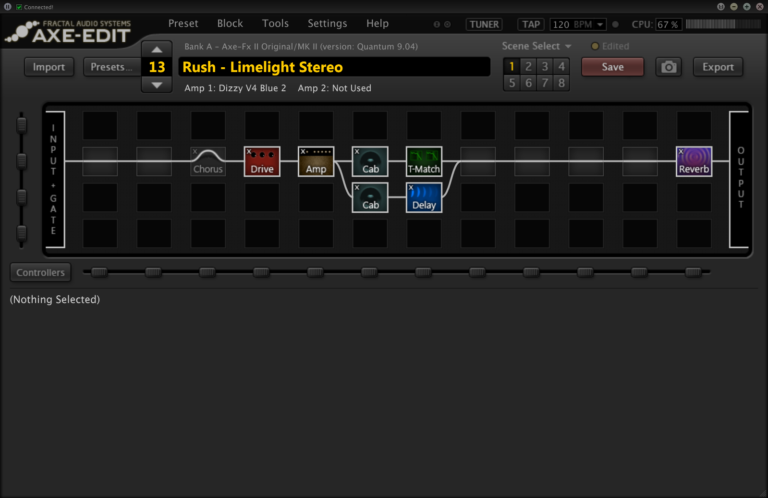
Task: Click the MIDI activity indicator icons
Action: (x=442, y=24)
